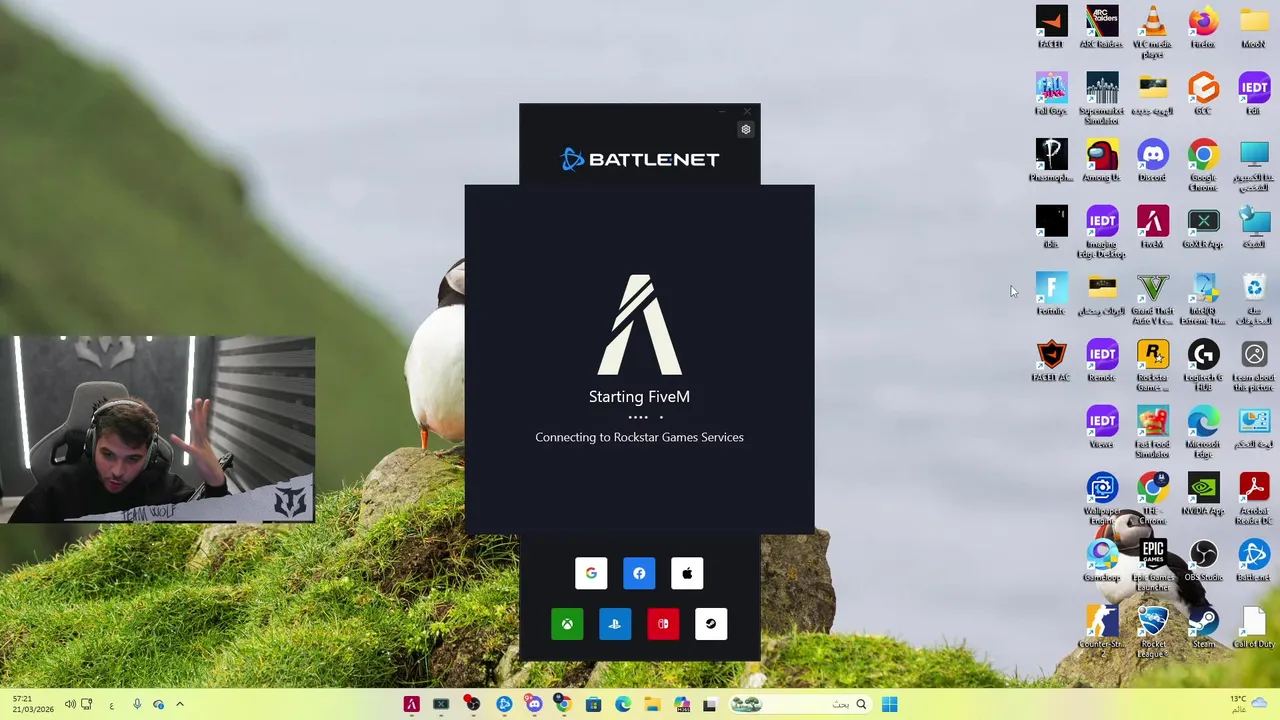
Task: Open File Explorer from the taskbar
Action: [652, 704]
